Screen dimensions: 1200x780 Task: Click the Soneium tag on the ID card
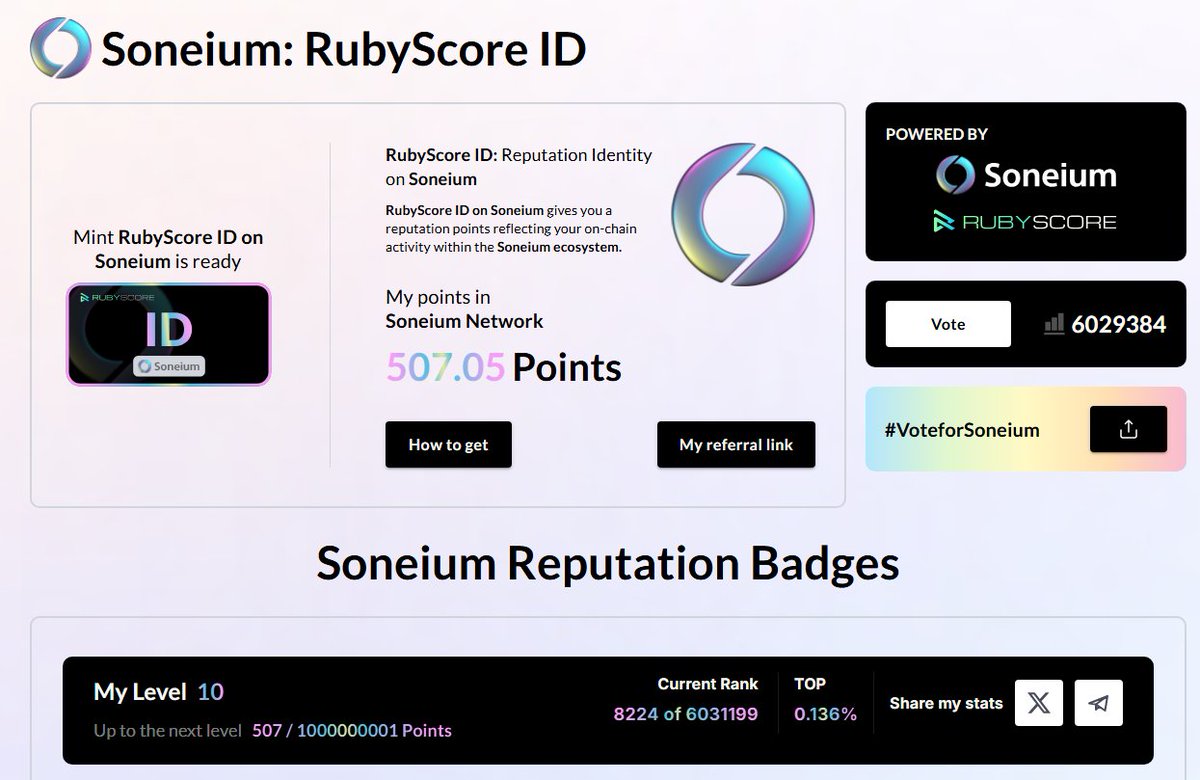click(x=170, y=366)
